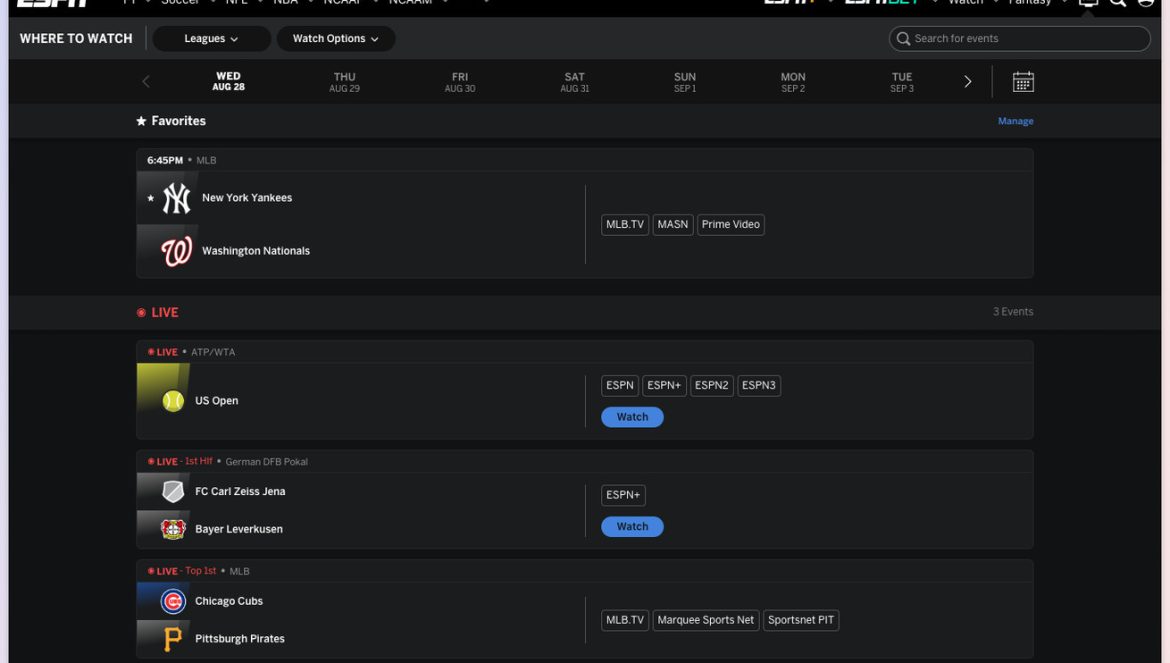Choose ESPN2 channel for US Open
The height and width of the screenshot is (663, 1170).
click(711, 386)
